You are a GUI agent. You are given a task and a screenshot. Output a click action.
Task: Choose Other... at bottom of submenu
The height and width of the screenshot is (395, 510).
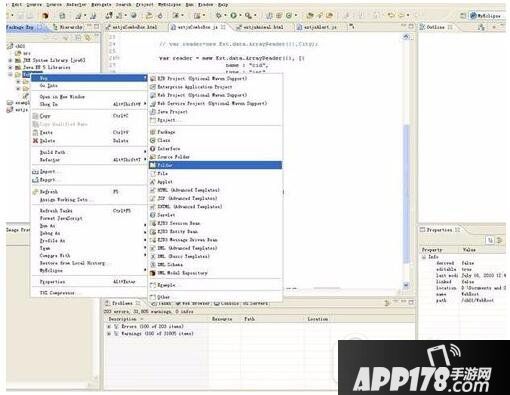[215, 297]
